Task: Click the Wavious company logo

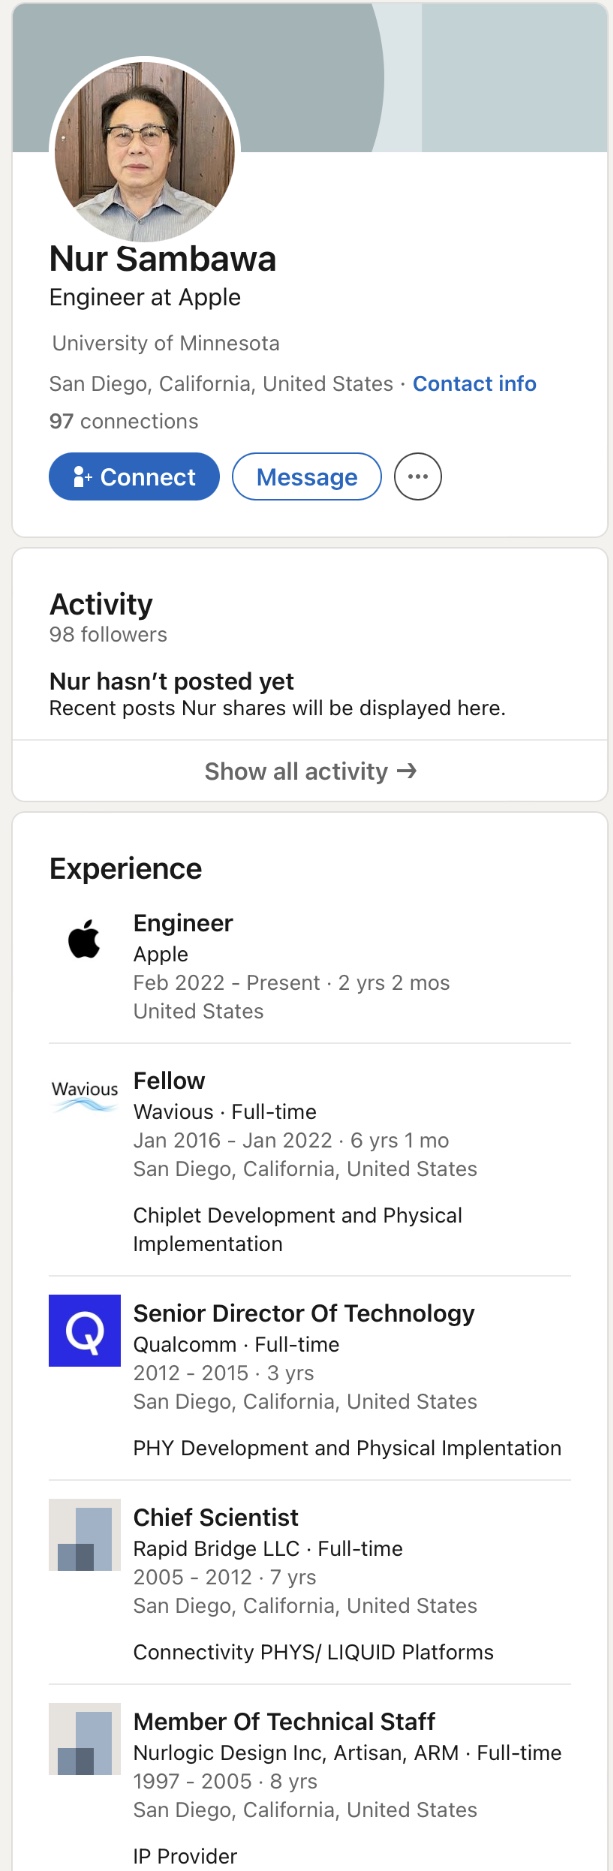Action: pos(84,1095)
